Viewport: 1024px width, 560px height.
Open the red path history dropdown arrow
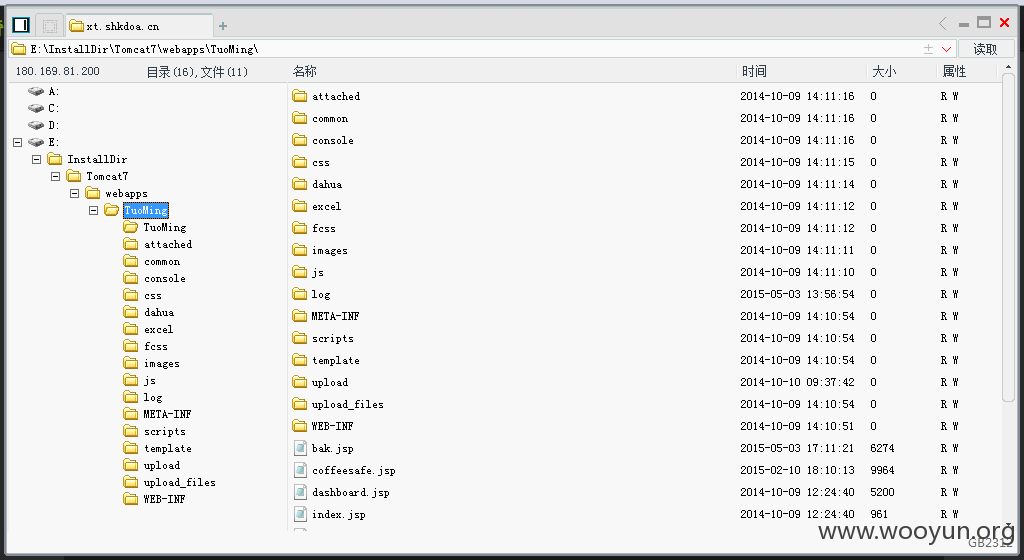tap(946, 50)
